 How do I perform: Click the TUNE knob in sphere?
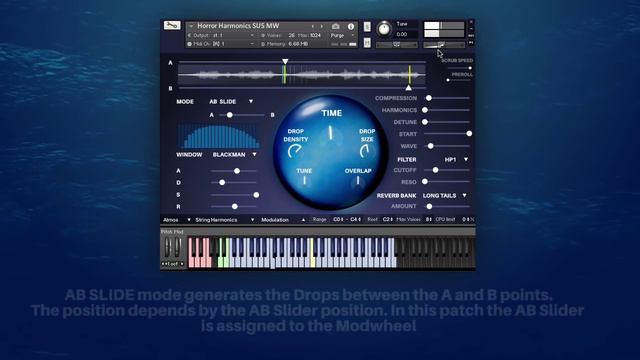304,180
